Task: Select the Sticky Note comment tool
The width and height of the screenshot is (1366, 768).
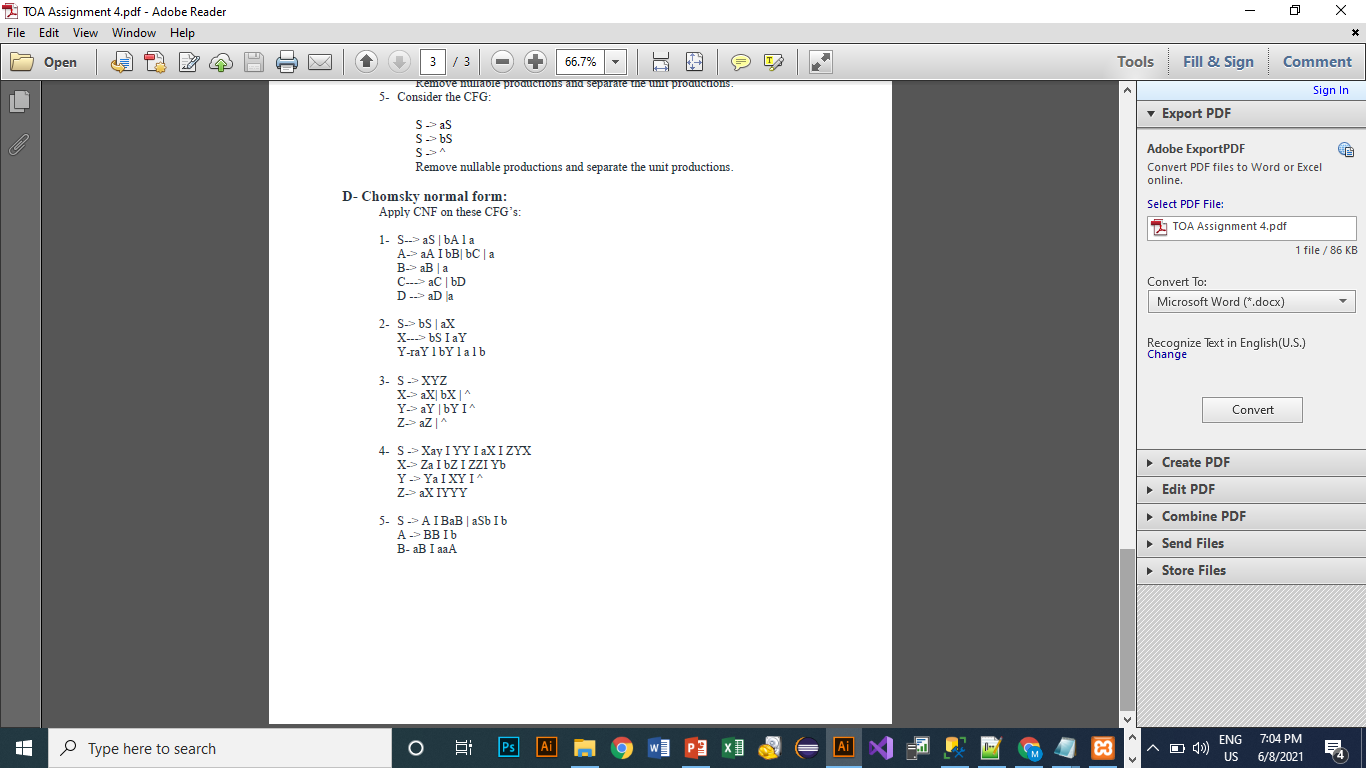Action: click(739, 61)
